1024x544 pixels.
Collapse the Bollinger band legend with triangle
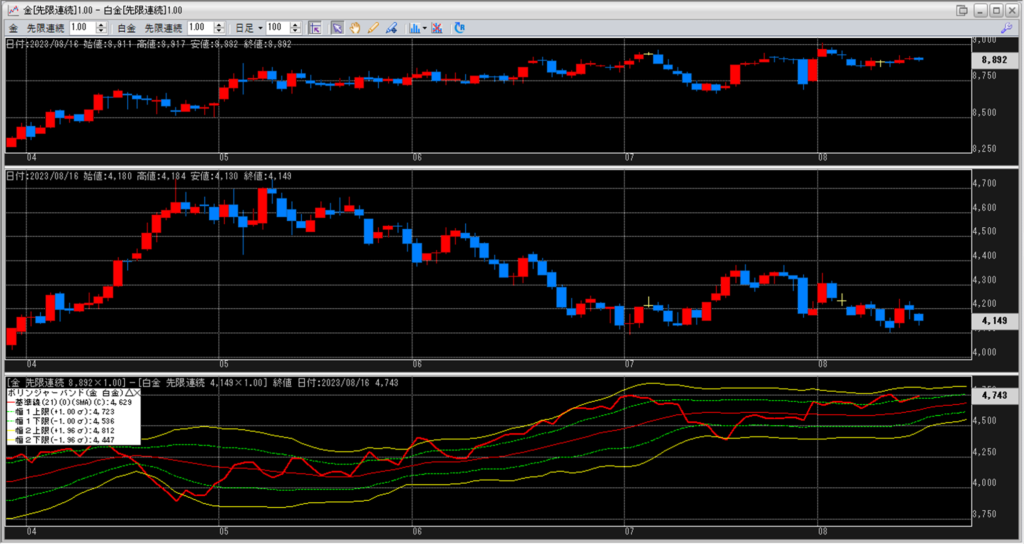click(126, 394)
